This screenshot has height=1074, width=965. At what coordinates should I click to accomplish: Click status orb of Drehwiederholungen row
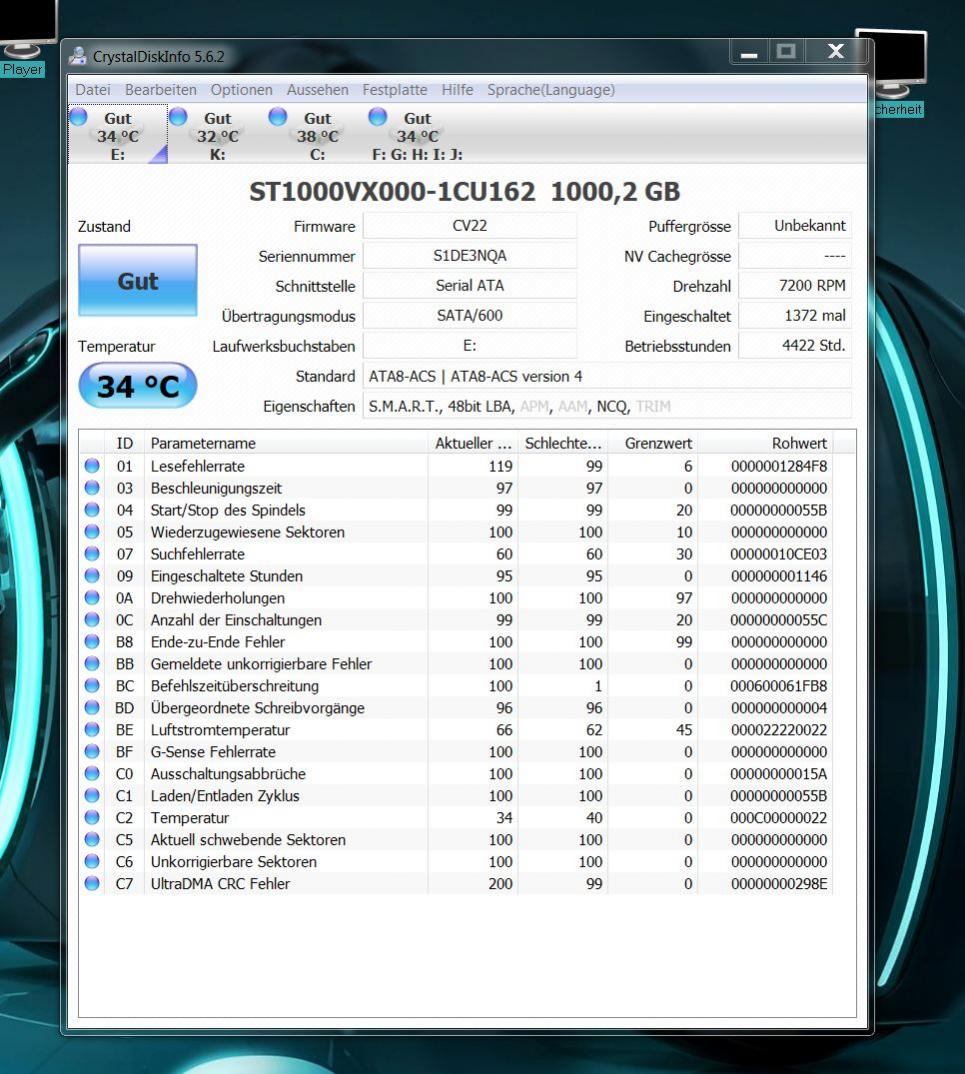point(92,597)
